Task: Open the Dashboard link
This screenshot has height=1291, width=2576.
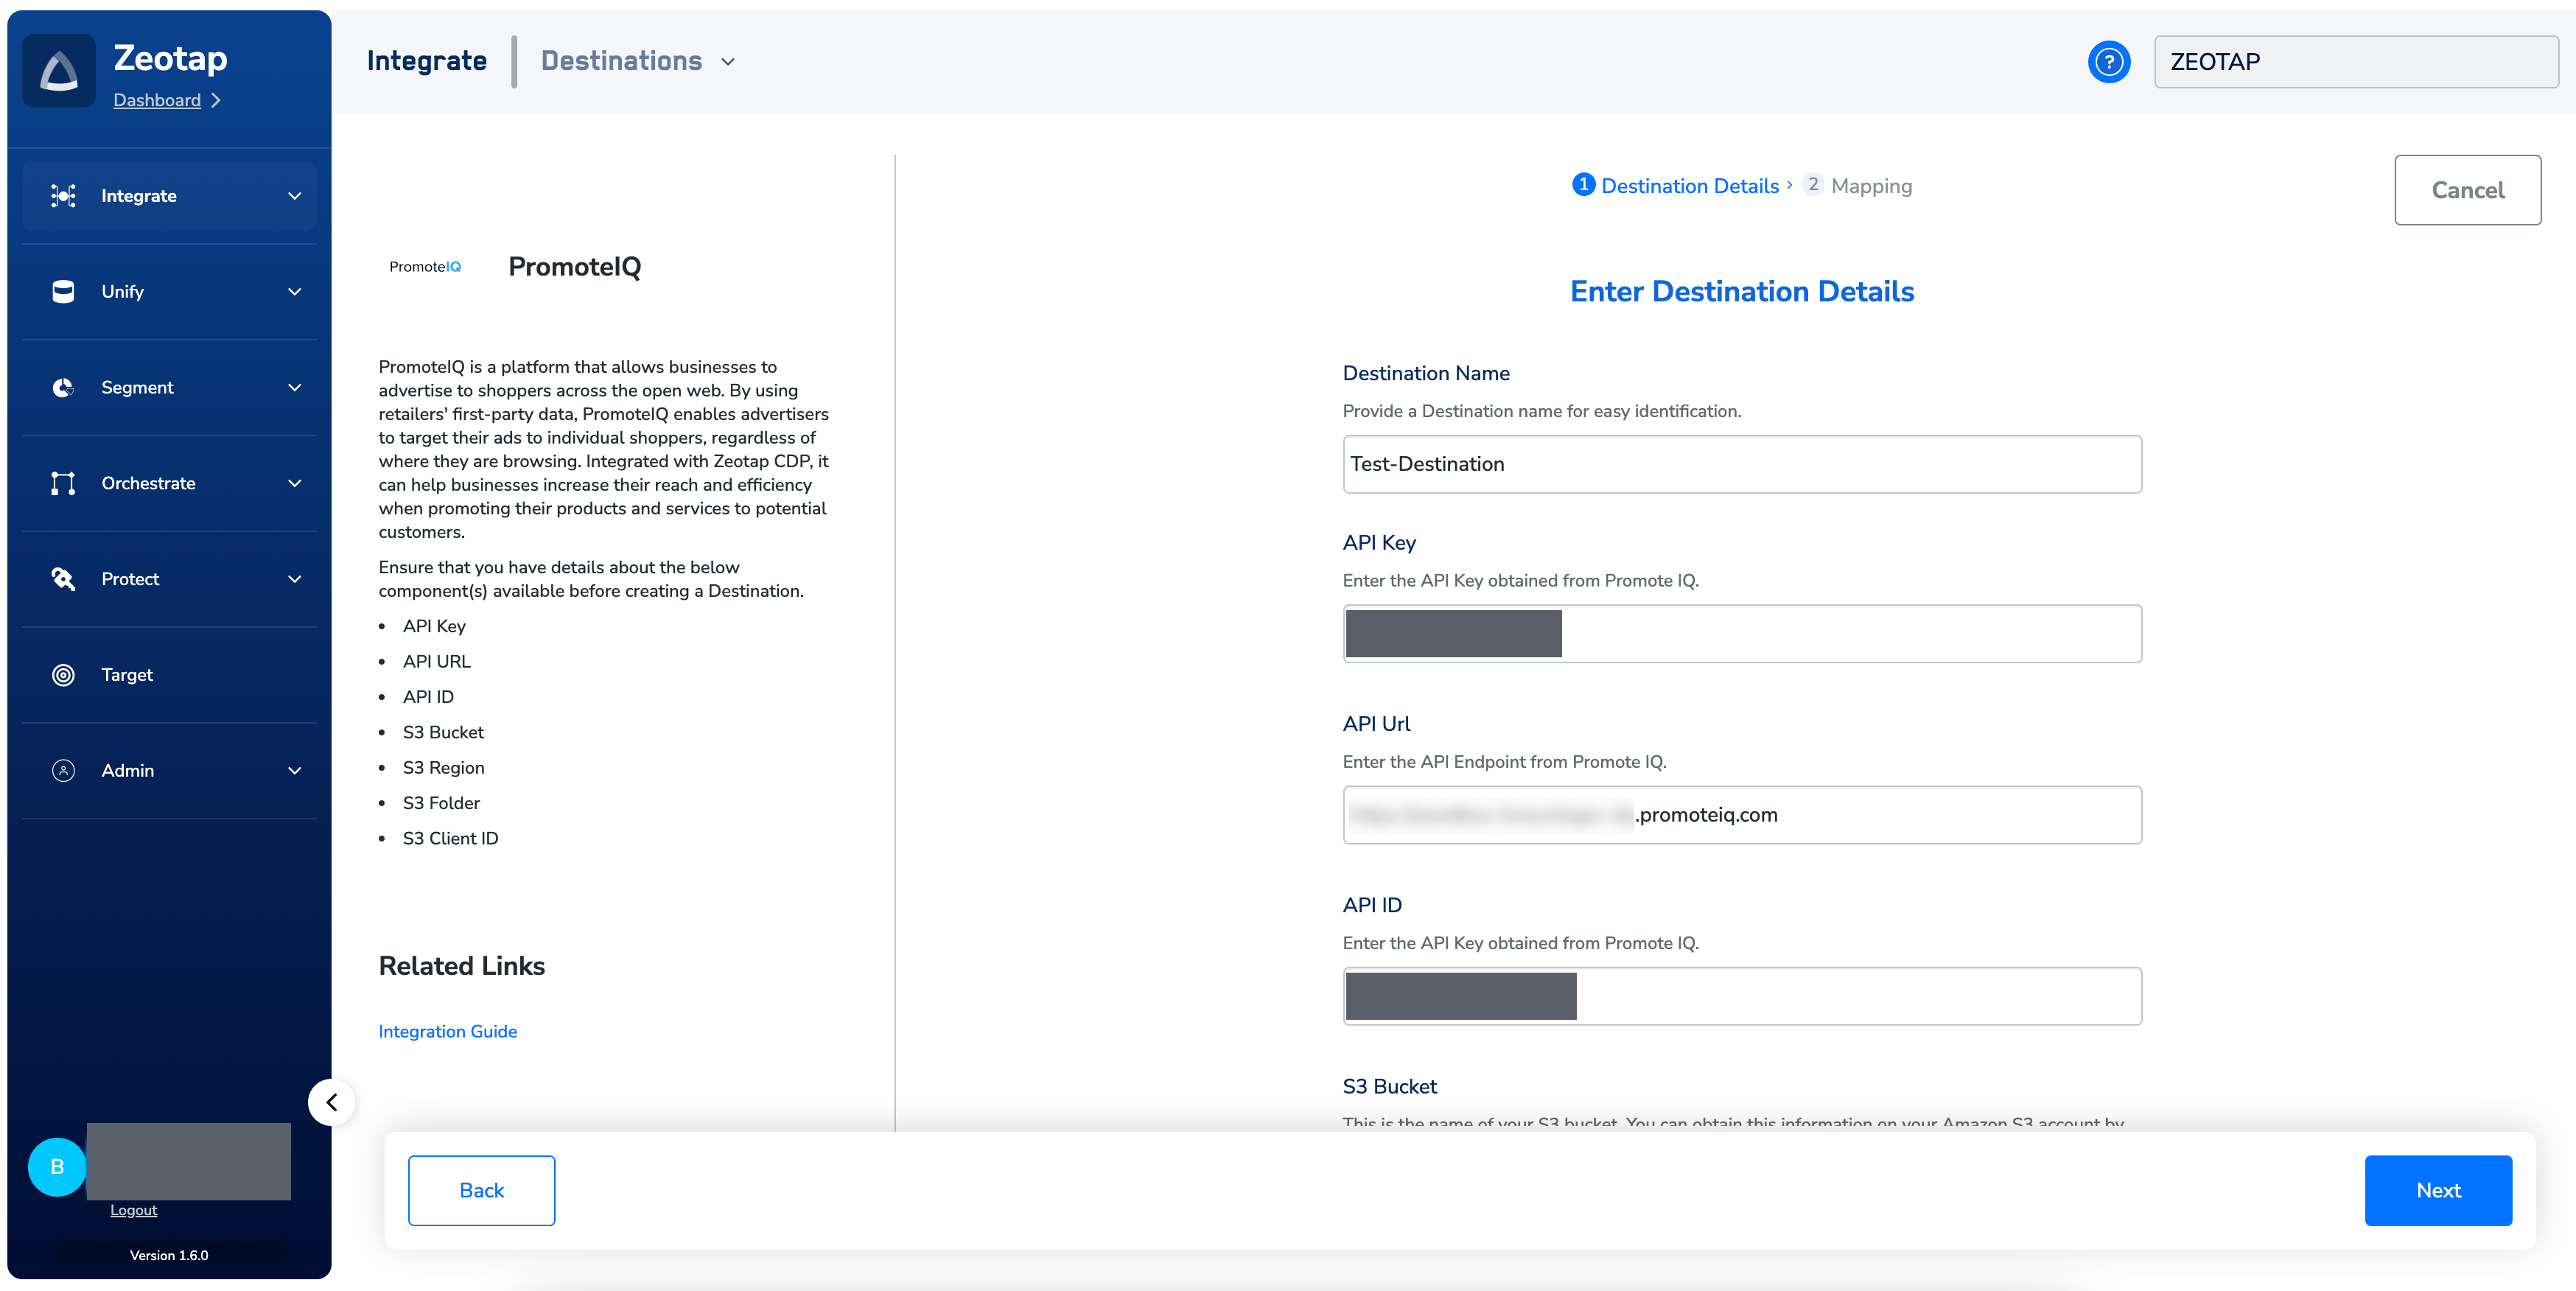Action: pyautogui.click(x=157, y=100)
